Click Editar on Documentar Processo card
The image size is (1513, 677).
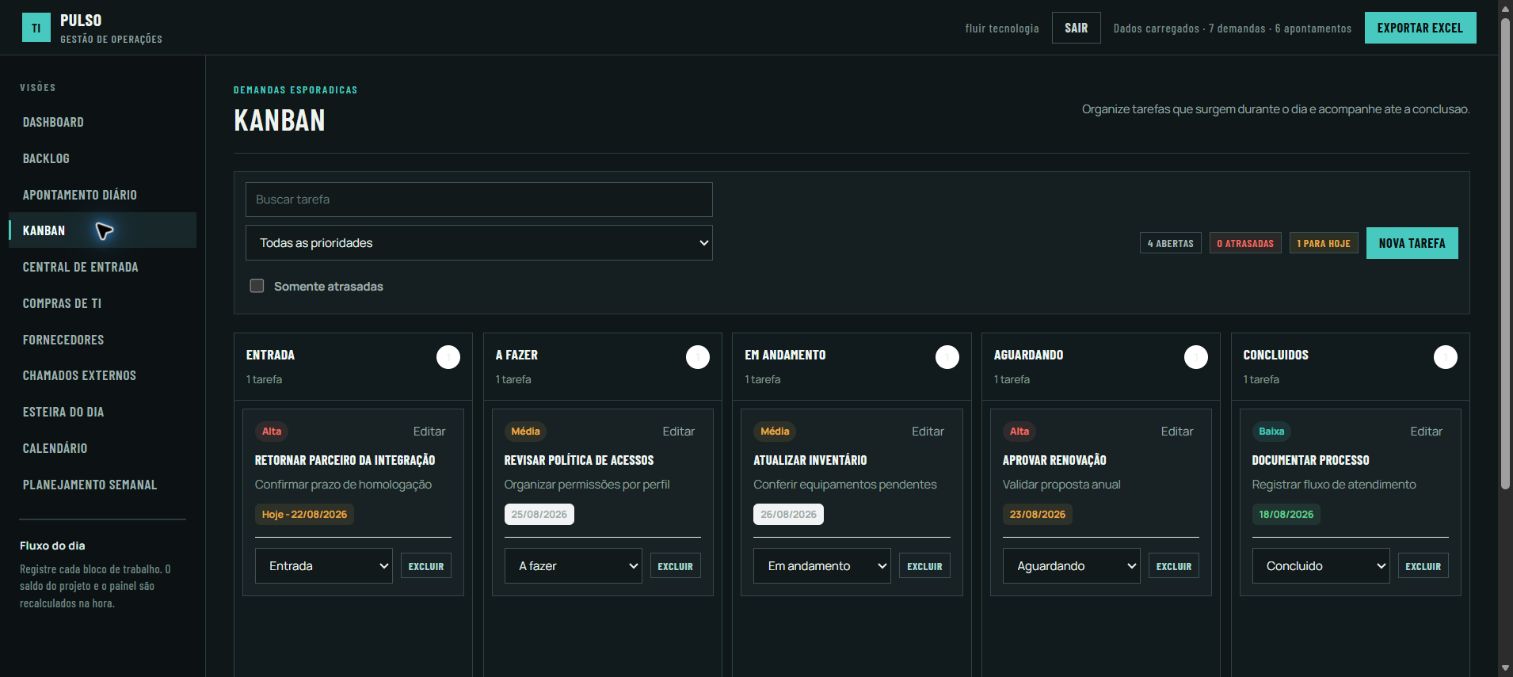coord(1426,431)
